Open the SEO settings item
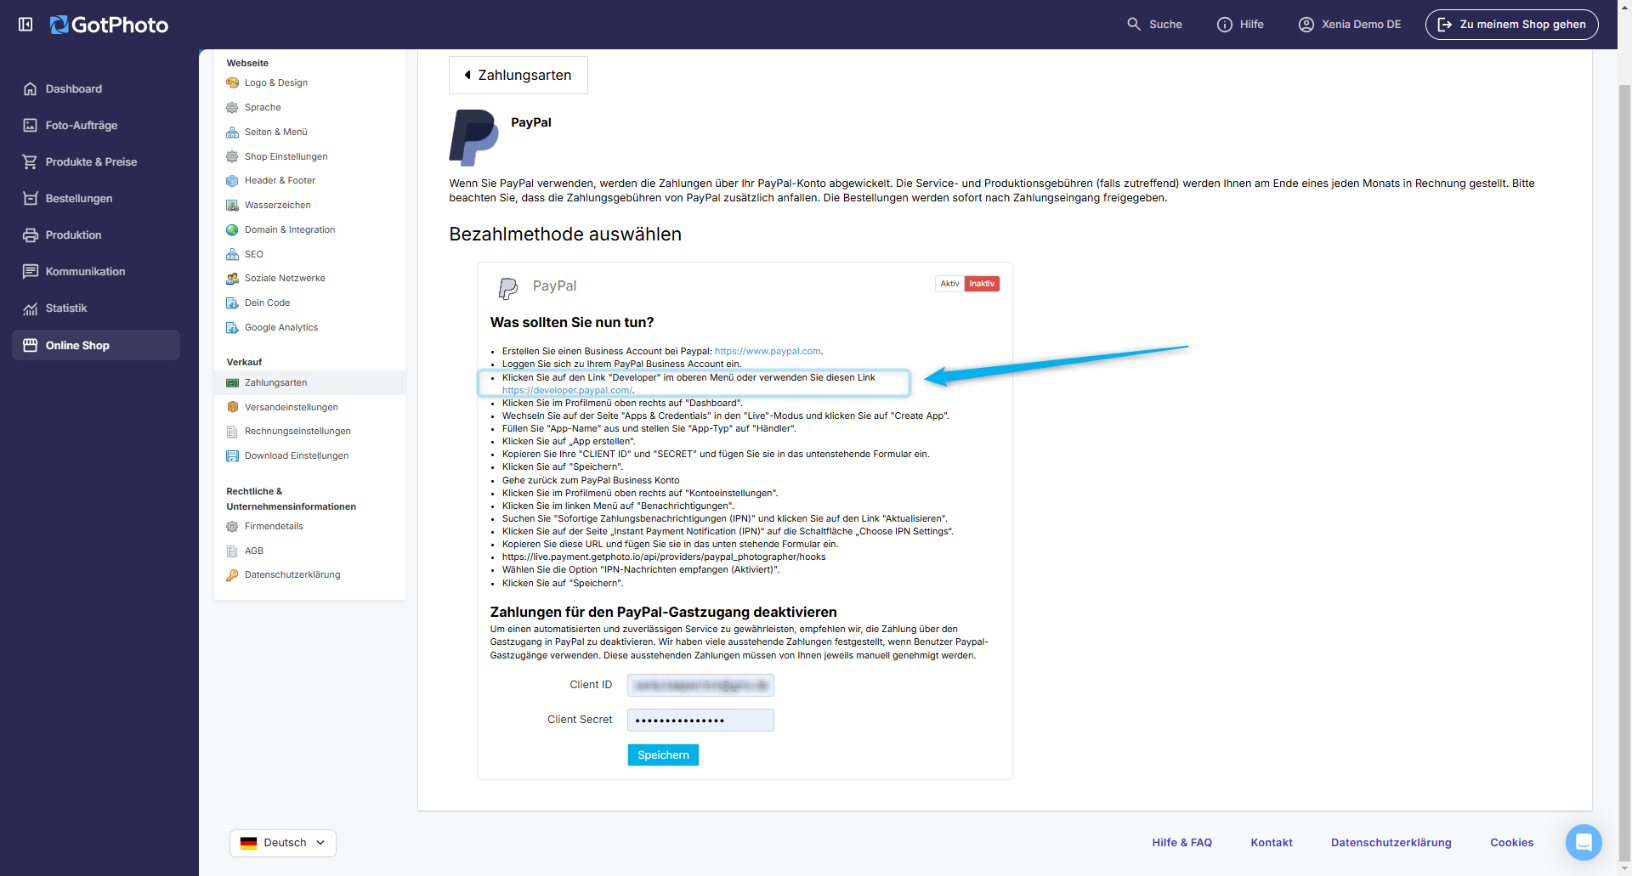The image size is (1632, 876). (x=254, y=254)
